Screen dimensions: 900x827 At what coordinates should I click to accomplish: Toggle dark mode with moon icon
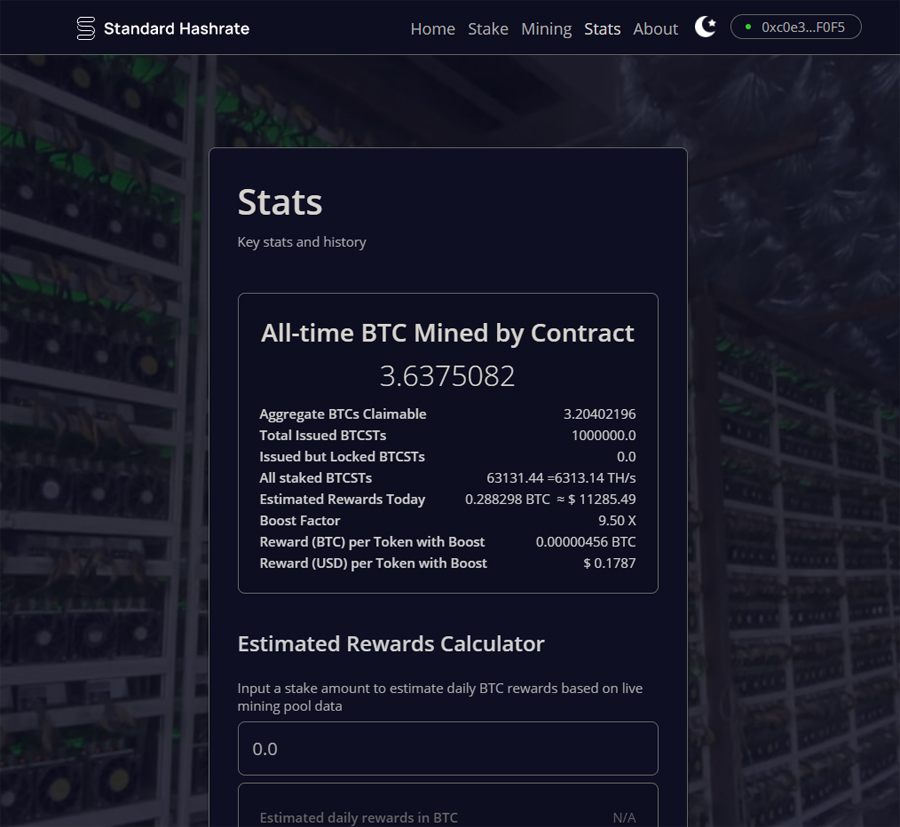(x=705, y=27)
